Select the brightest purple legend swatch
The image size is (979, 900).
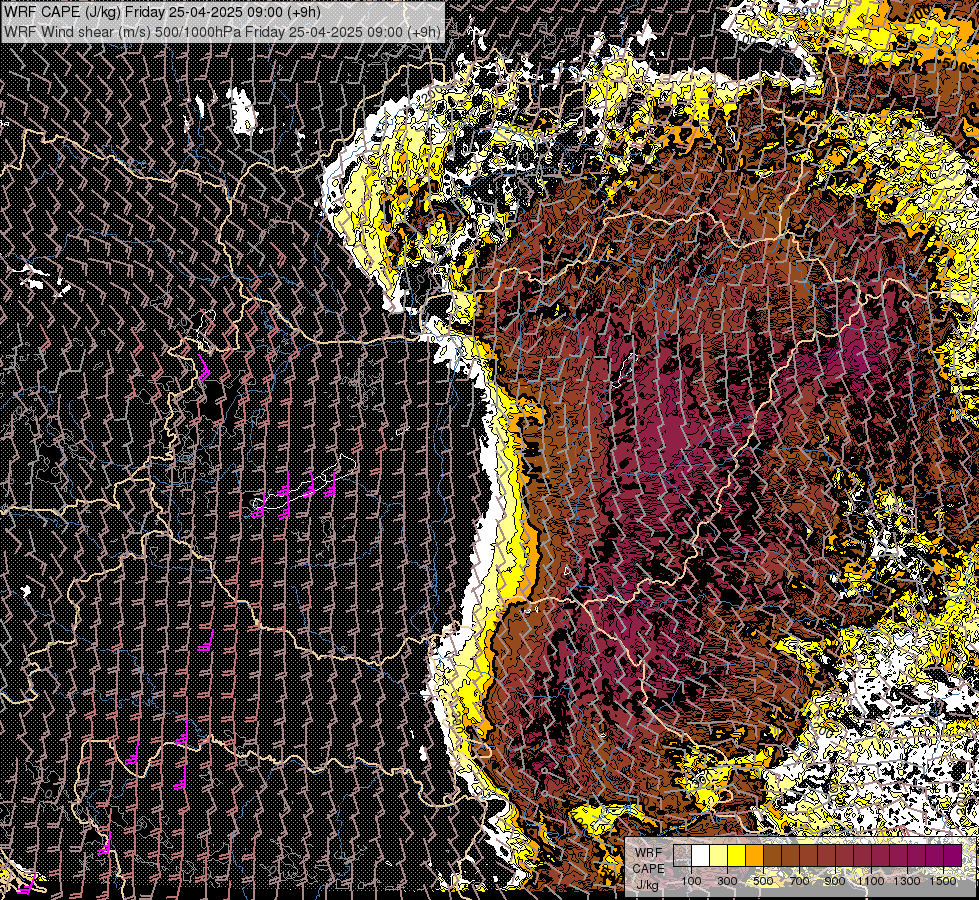[953, 855]
